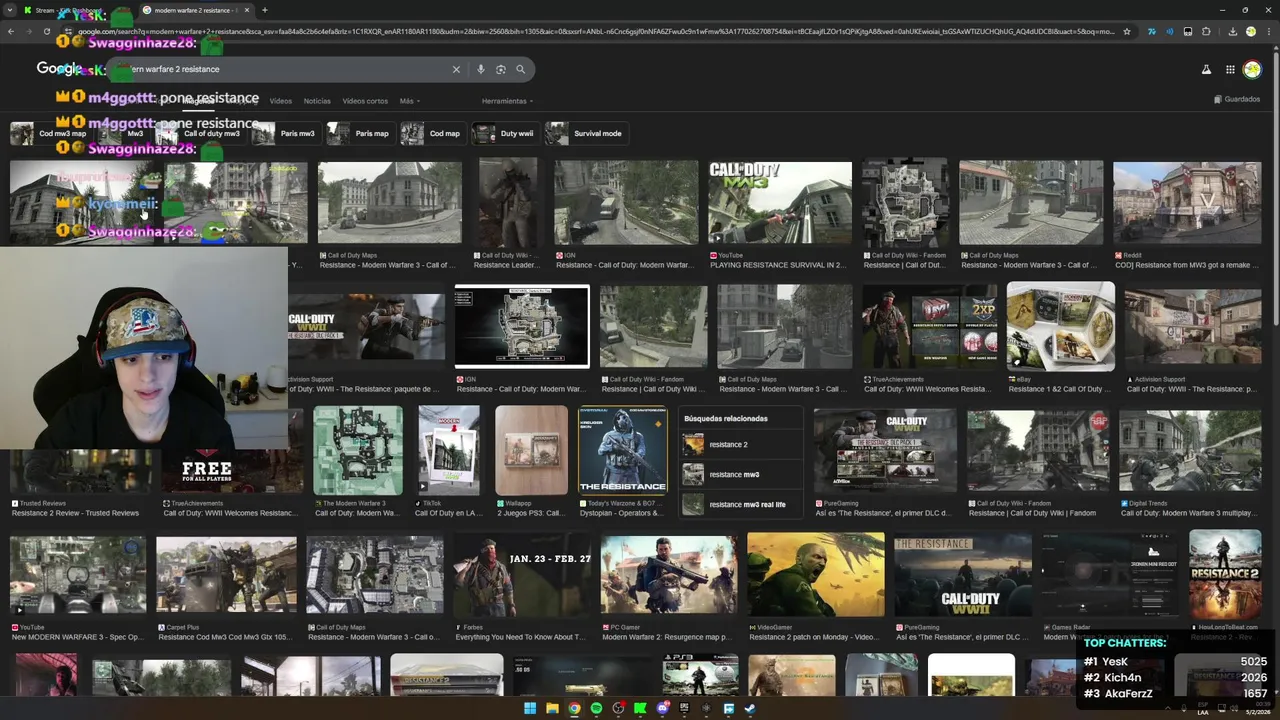Filter images by Paris mw3 chip

pos(286,133)
